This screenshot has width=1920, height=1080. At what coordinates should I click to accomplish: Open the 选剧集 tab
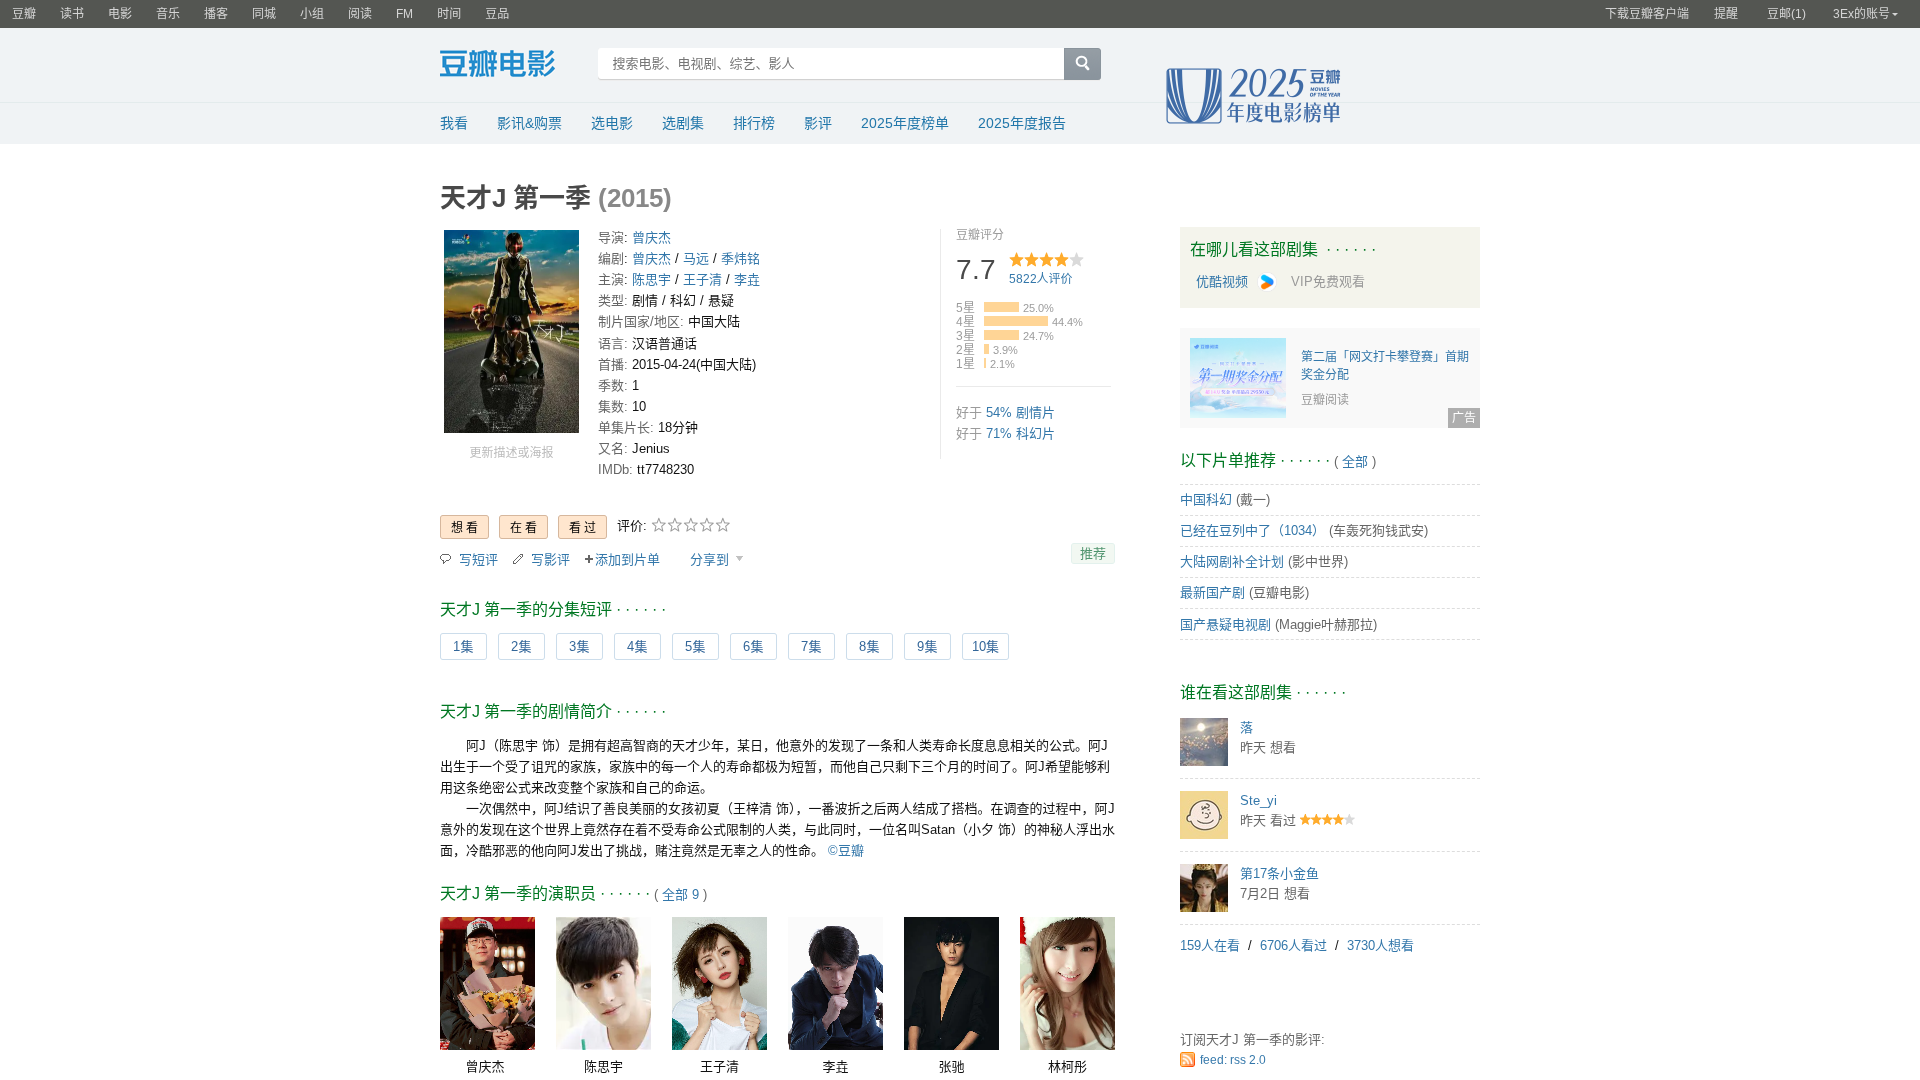click(x=682, y=123)
